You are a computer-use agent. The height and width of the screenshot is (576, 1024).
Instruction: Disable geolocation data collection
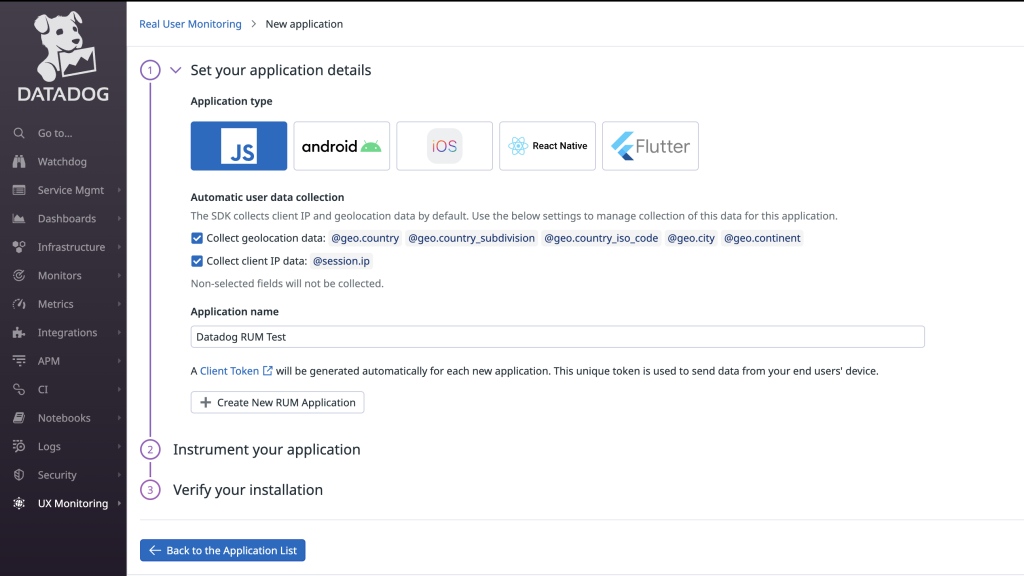point(197,238)
